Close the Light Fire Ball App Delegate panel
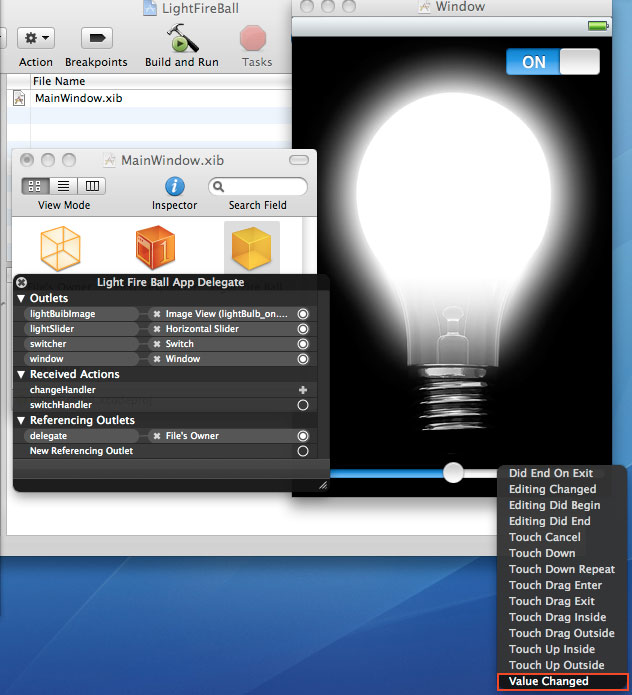Viewport: 632px width, 695px height. [x=21, y=282]
